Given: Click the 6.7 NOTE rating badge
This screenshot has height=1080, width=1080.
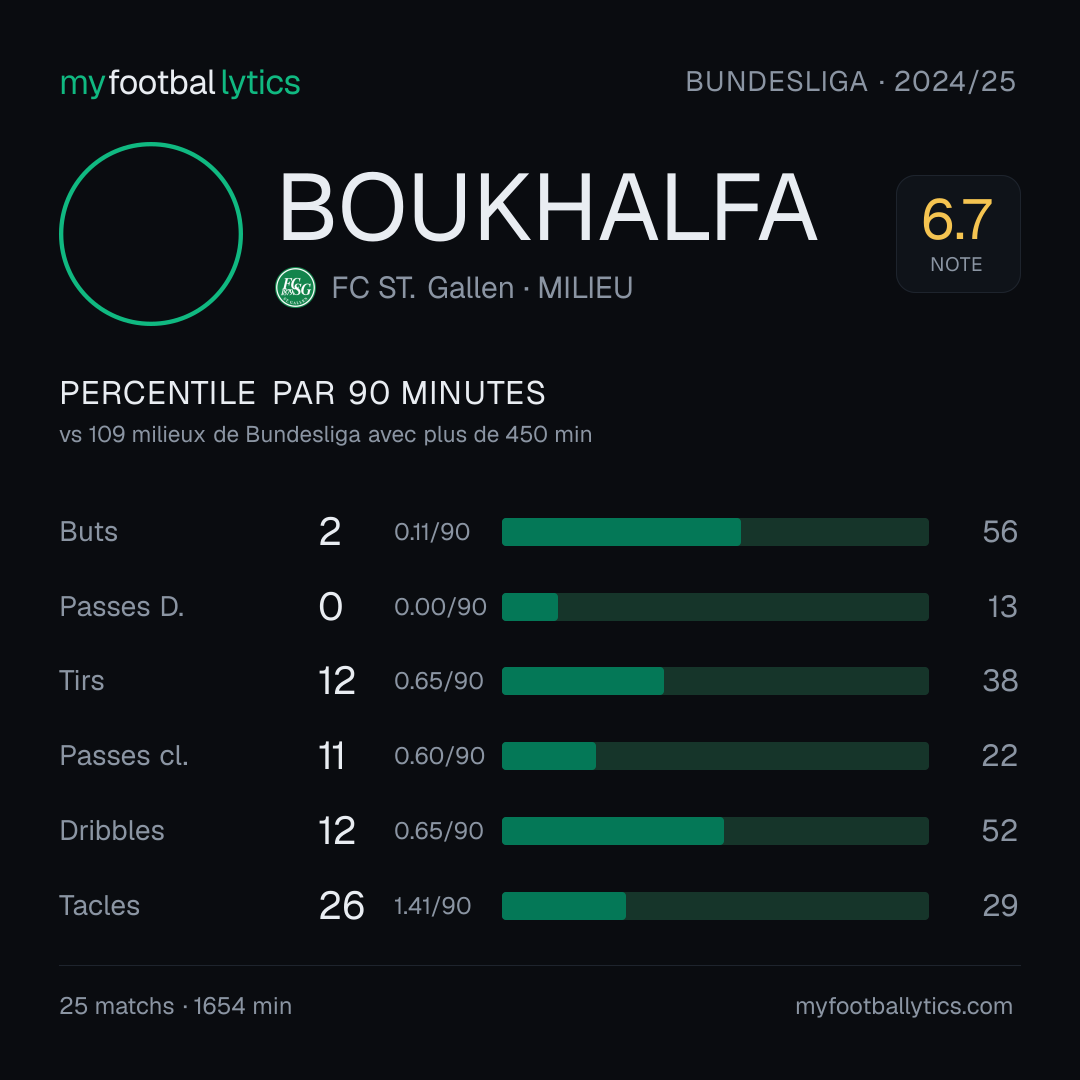Looking at the screenshot, I should point(958,234).
